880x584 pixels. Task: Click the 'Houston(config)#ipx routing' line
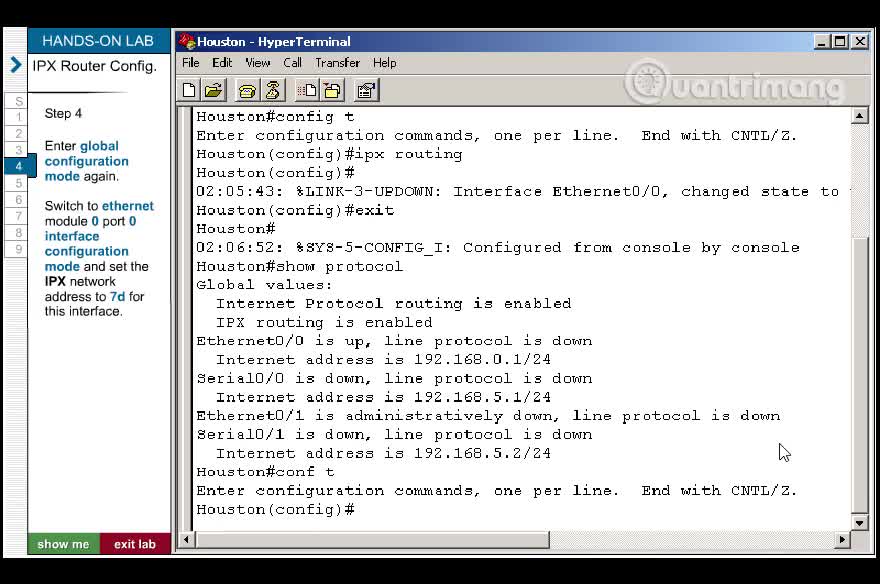click(x=329, y=154)
